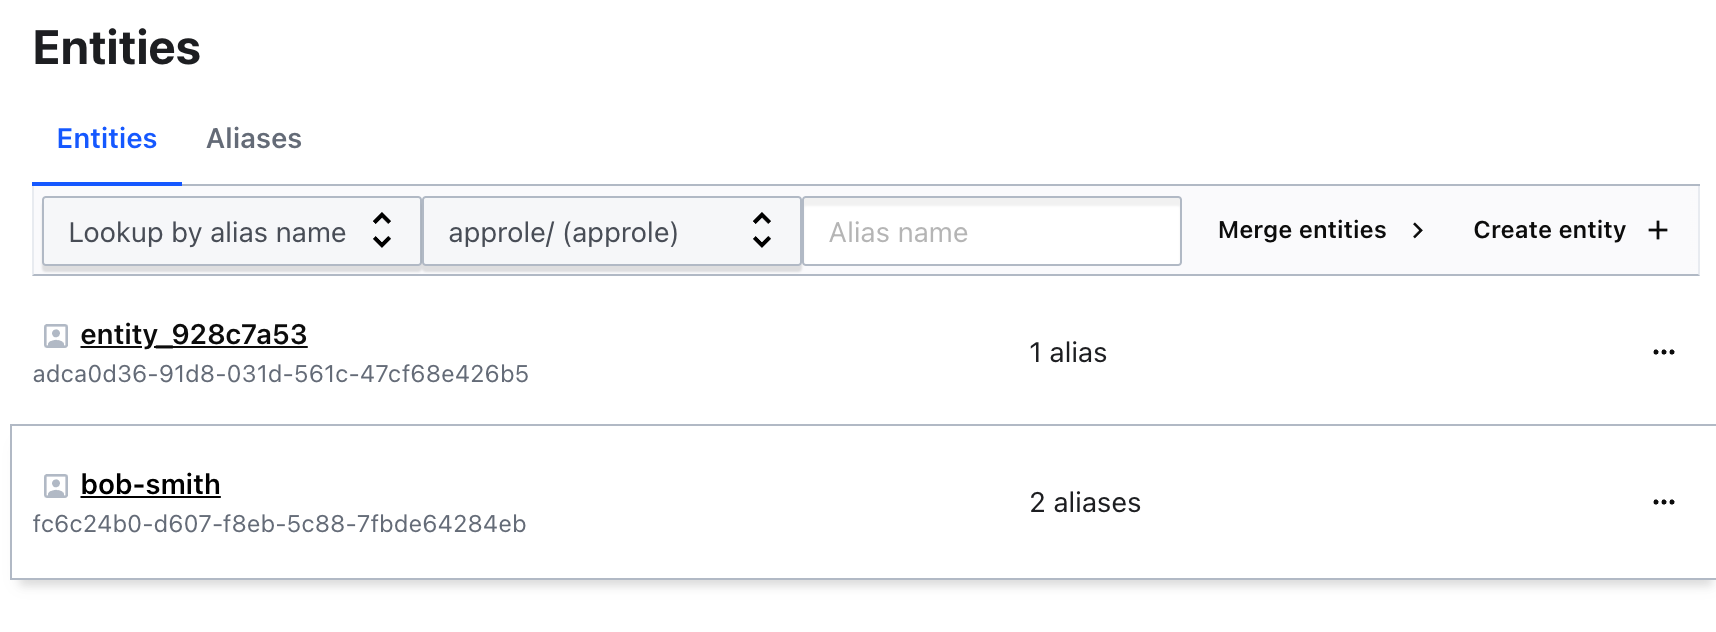Viewport: 1716px width, 632px height.
Task: Click the up-down arrows on the lookup dropdown
Action: [x=382, y=231]
